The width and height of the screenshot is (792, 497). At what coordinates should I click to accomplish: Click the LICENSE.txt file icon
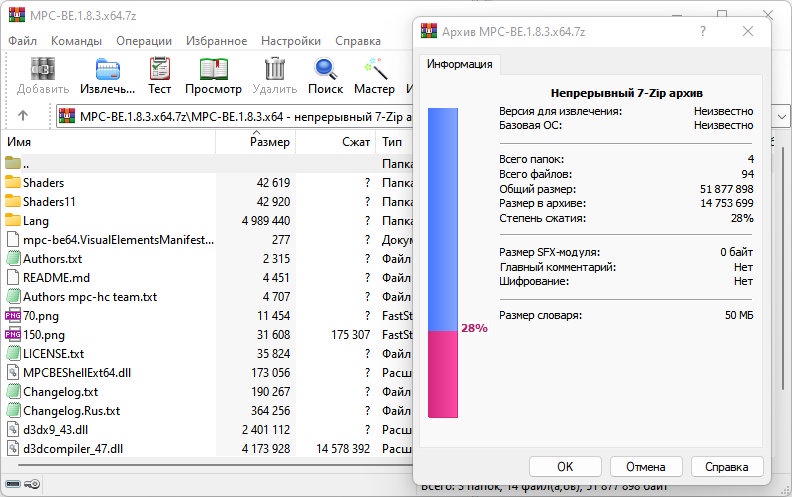pyautogui.click(x=13, y=354)
